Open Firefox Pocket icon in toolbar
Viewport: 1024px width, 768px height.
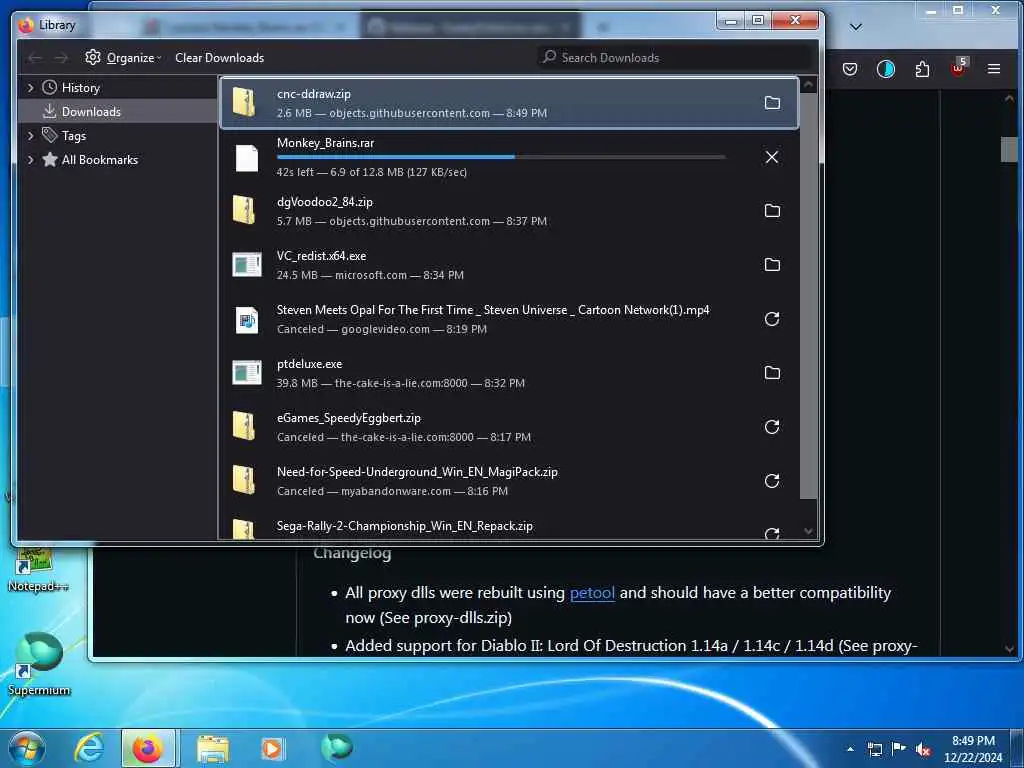coord(850,69)
